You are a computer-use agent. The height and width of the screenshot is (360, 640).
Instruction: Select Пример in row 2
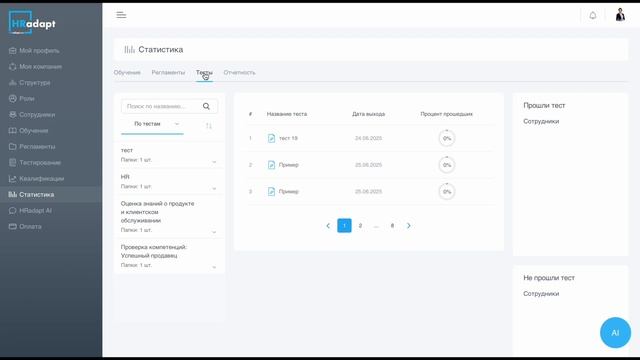(289, 165)
